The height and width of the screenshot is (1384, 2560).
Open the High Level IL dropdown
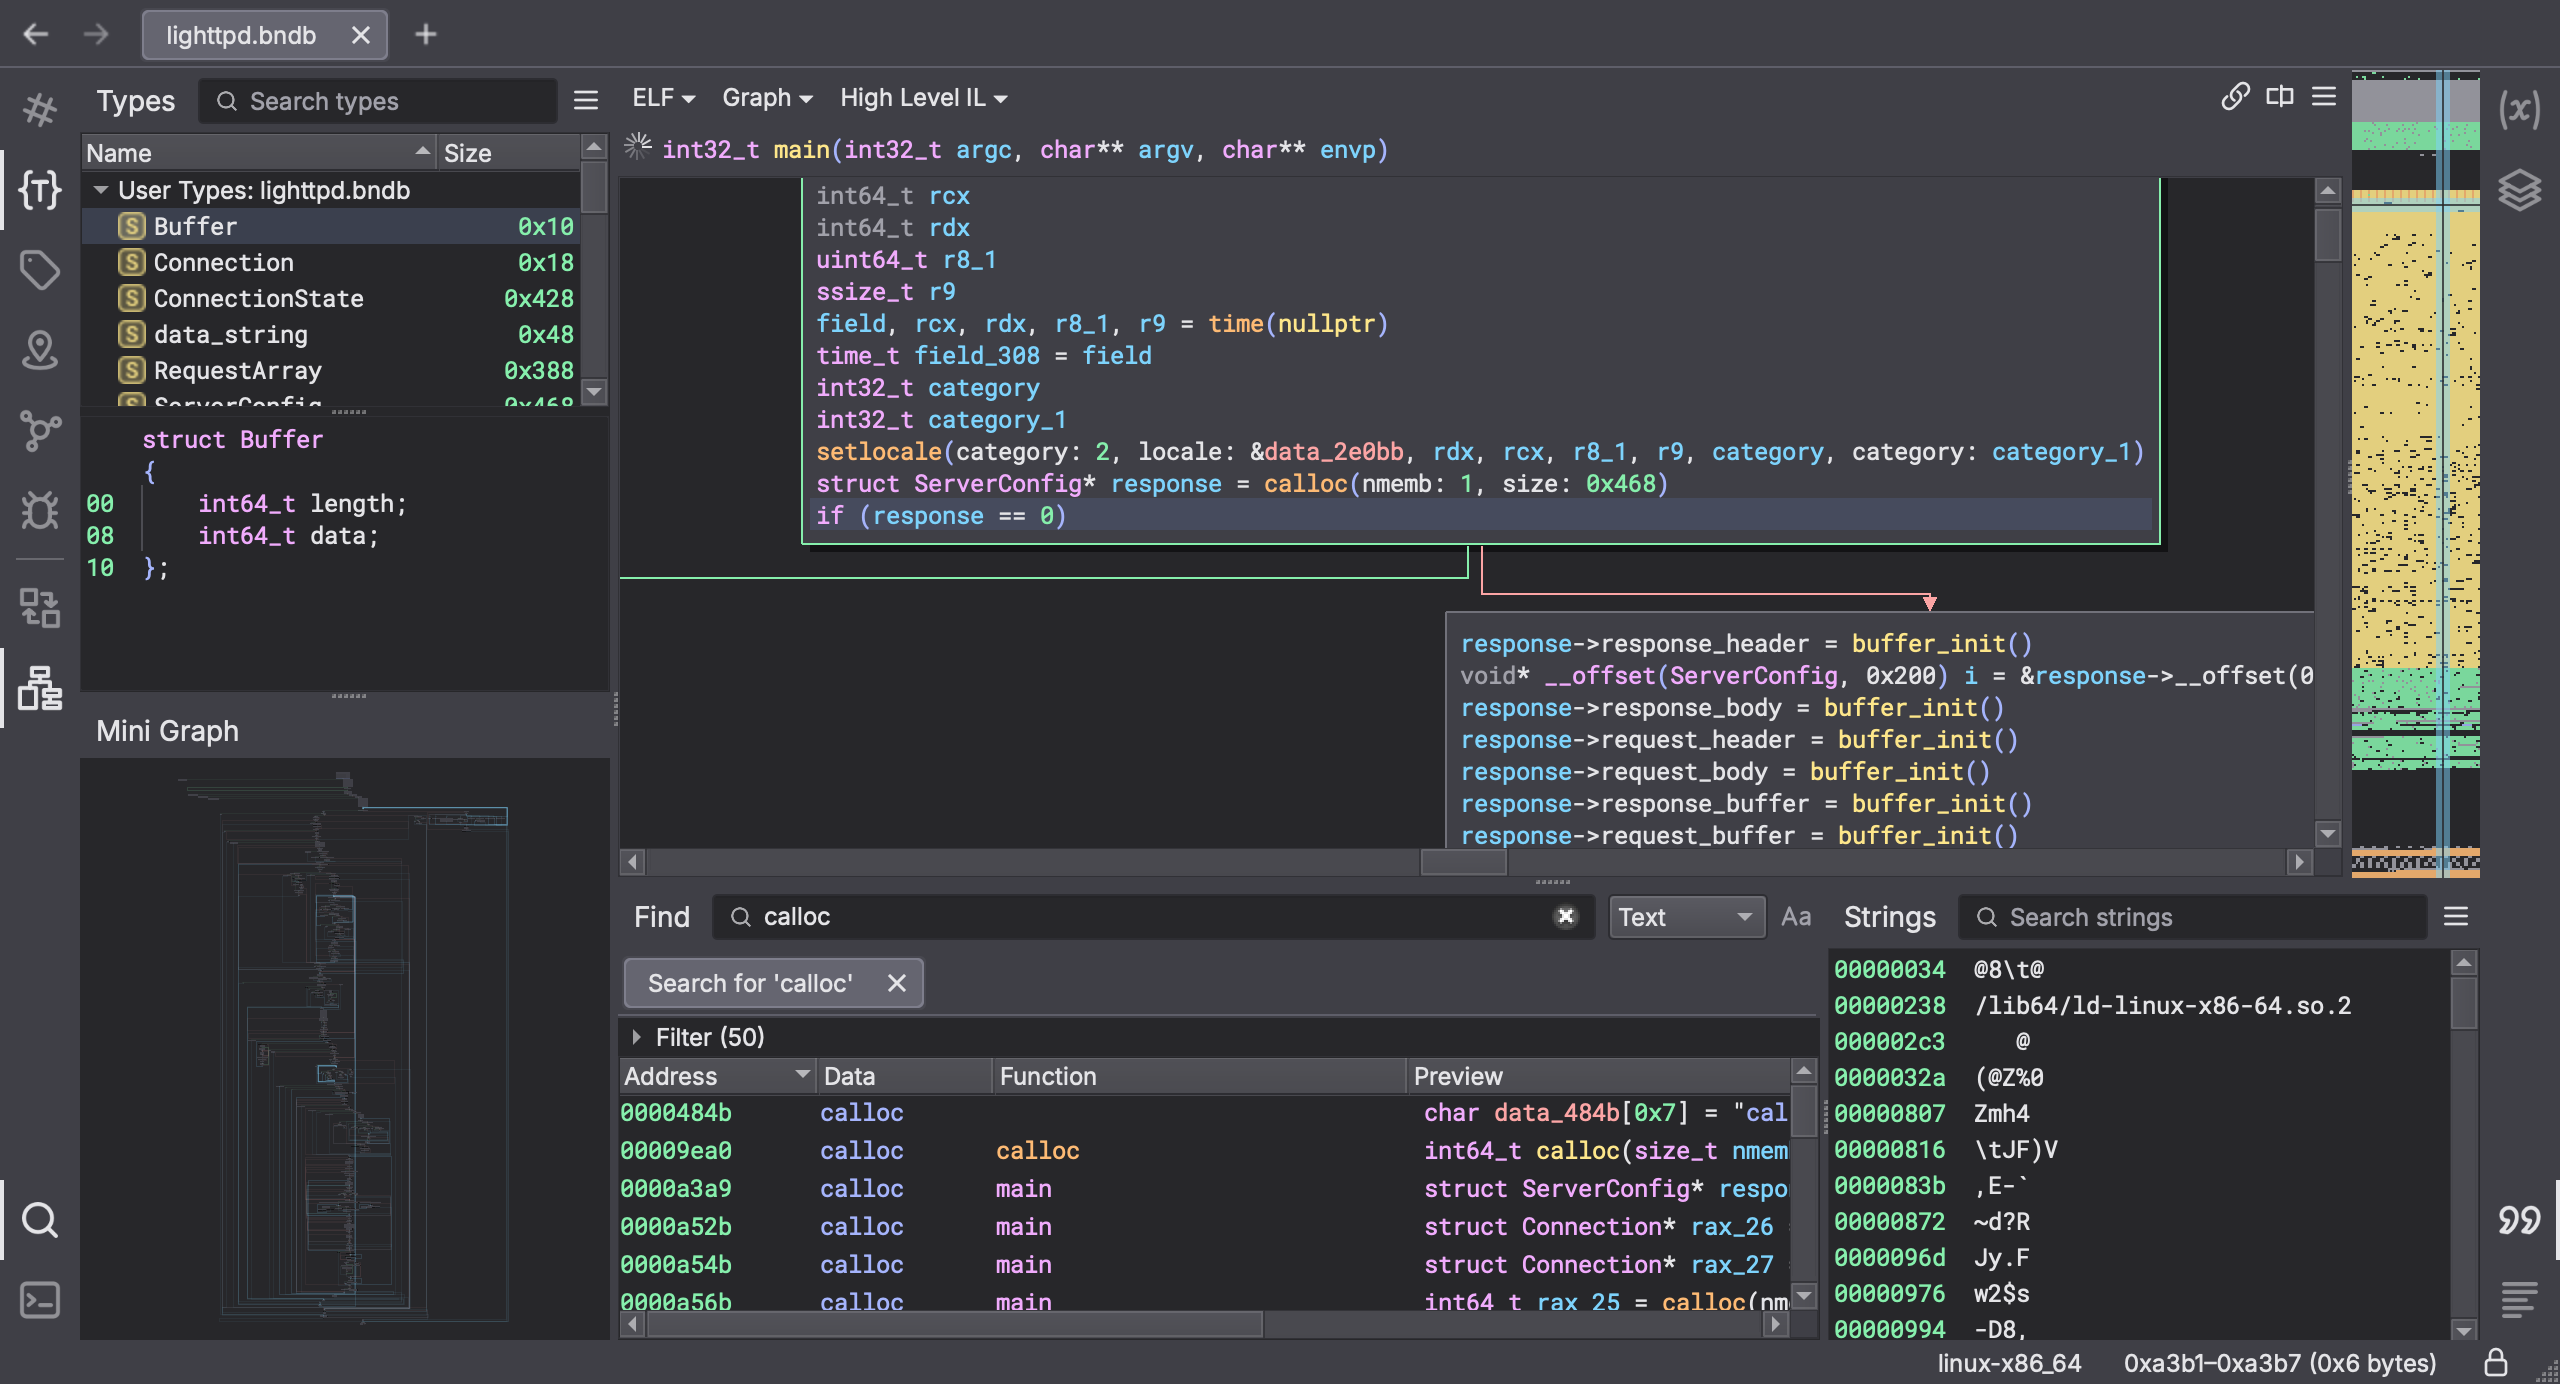922,98
